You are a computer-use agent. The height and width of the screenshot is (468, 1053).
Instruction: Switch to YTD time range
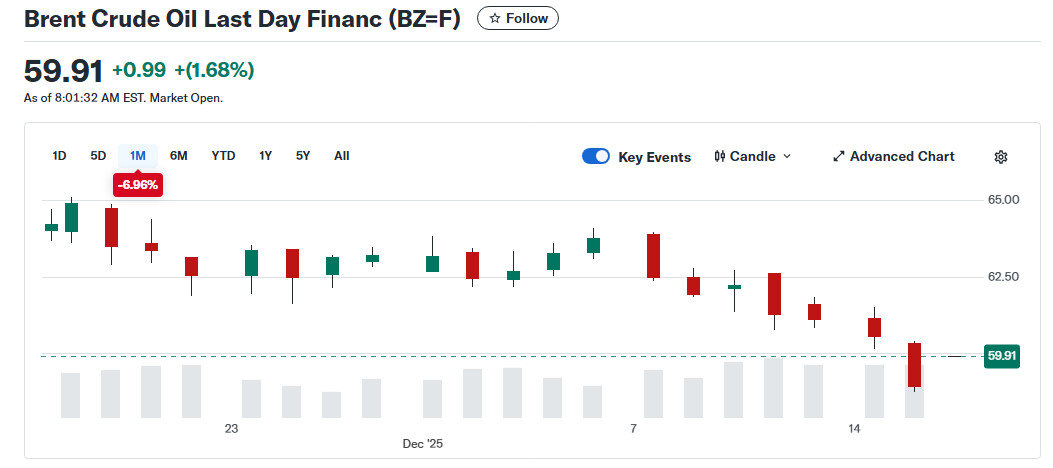click(x=223, y=156)
